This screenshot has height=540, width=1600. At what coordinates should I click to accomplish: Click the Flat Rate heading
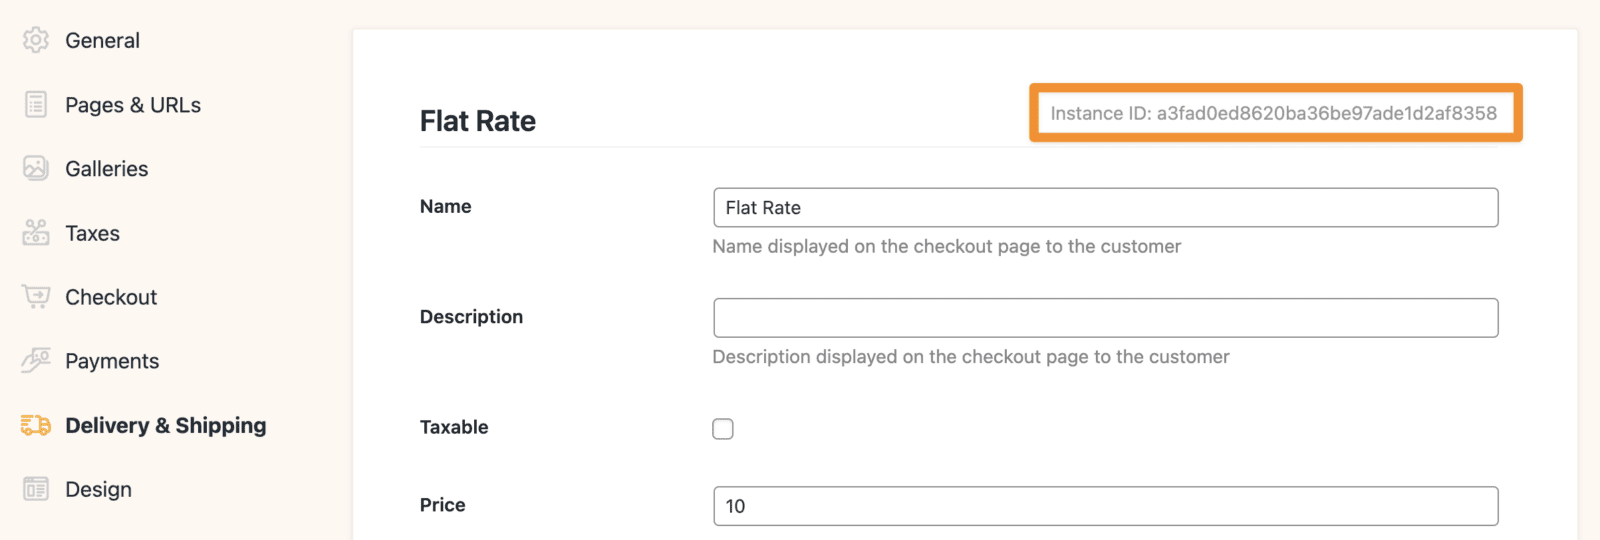point(478,121)
